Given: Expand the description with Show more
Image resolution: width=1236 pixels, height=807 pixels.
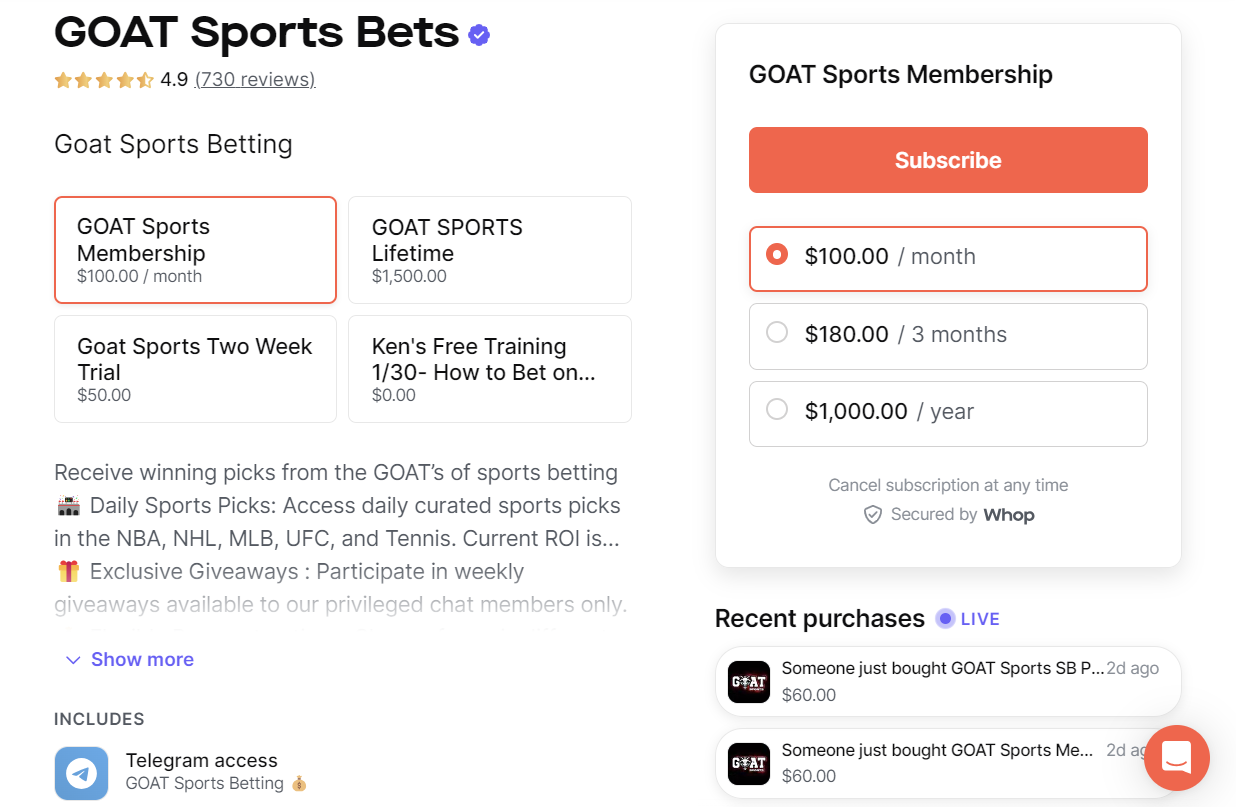Looking at the screenshot, I should [128, 659].
